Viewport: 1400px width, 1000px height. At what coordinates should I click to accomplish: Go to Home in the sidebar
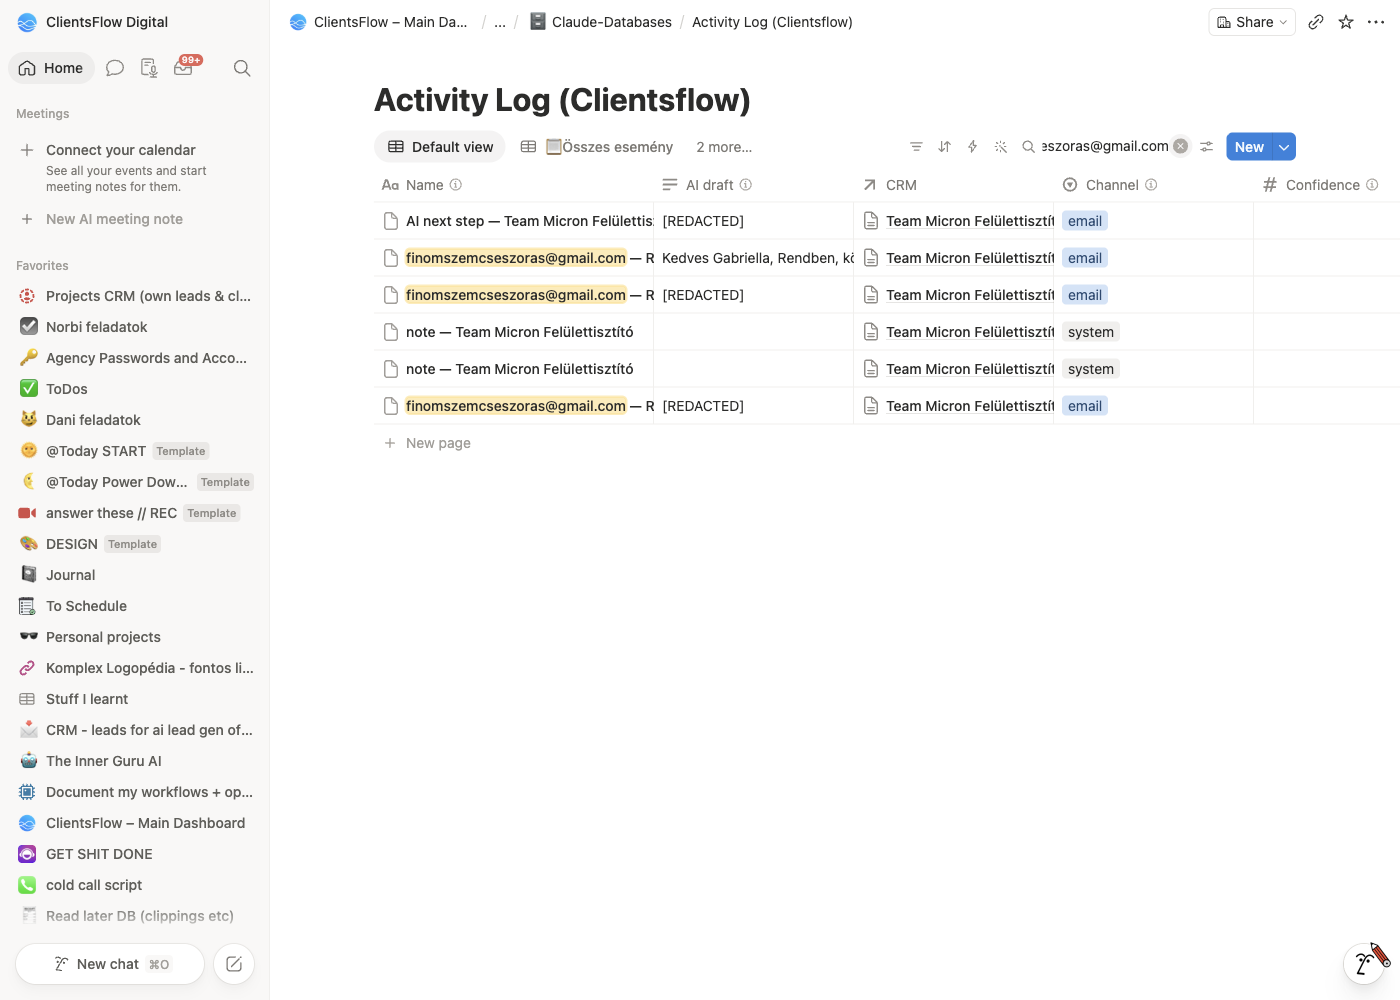click(51, 68)
